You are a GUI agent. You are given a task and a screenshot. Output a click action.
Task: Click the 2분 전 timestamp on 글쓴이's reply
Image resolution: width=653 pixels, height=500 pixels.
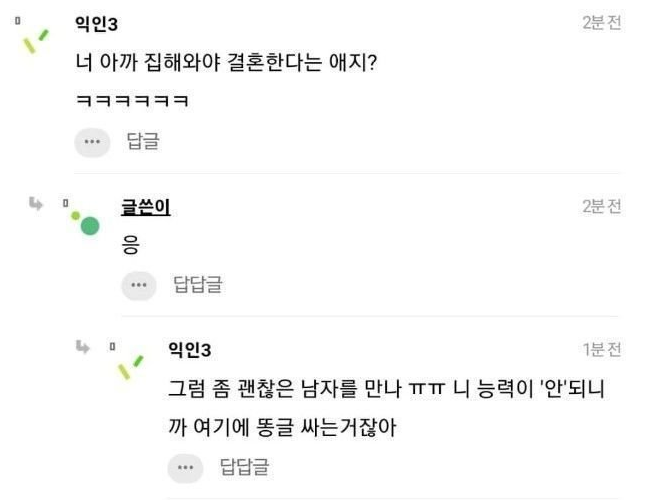(601, 207)
